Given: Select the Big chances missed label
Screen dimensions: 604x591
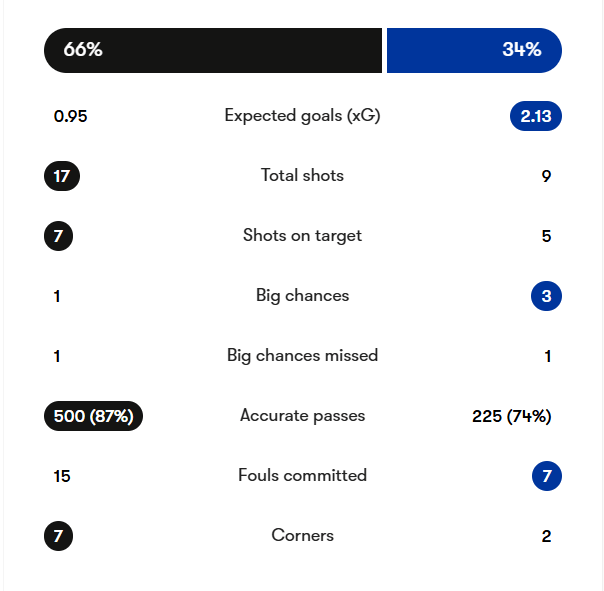Looking at the screenshot, I should (302, 356).
